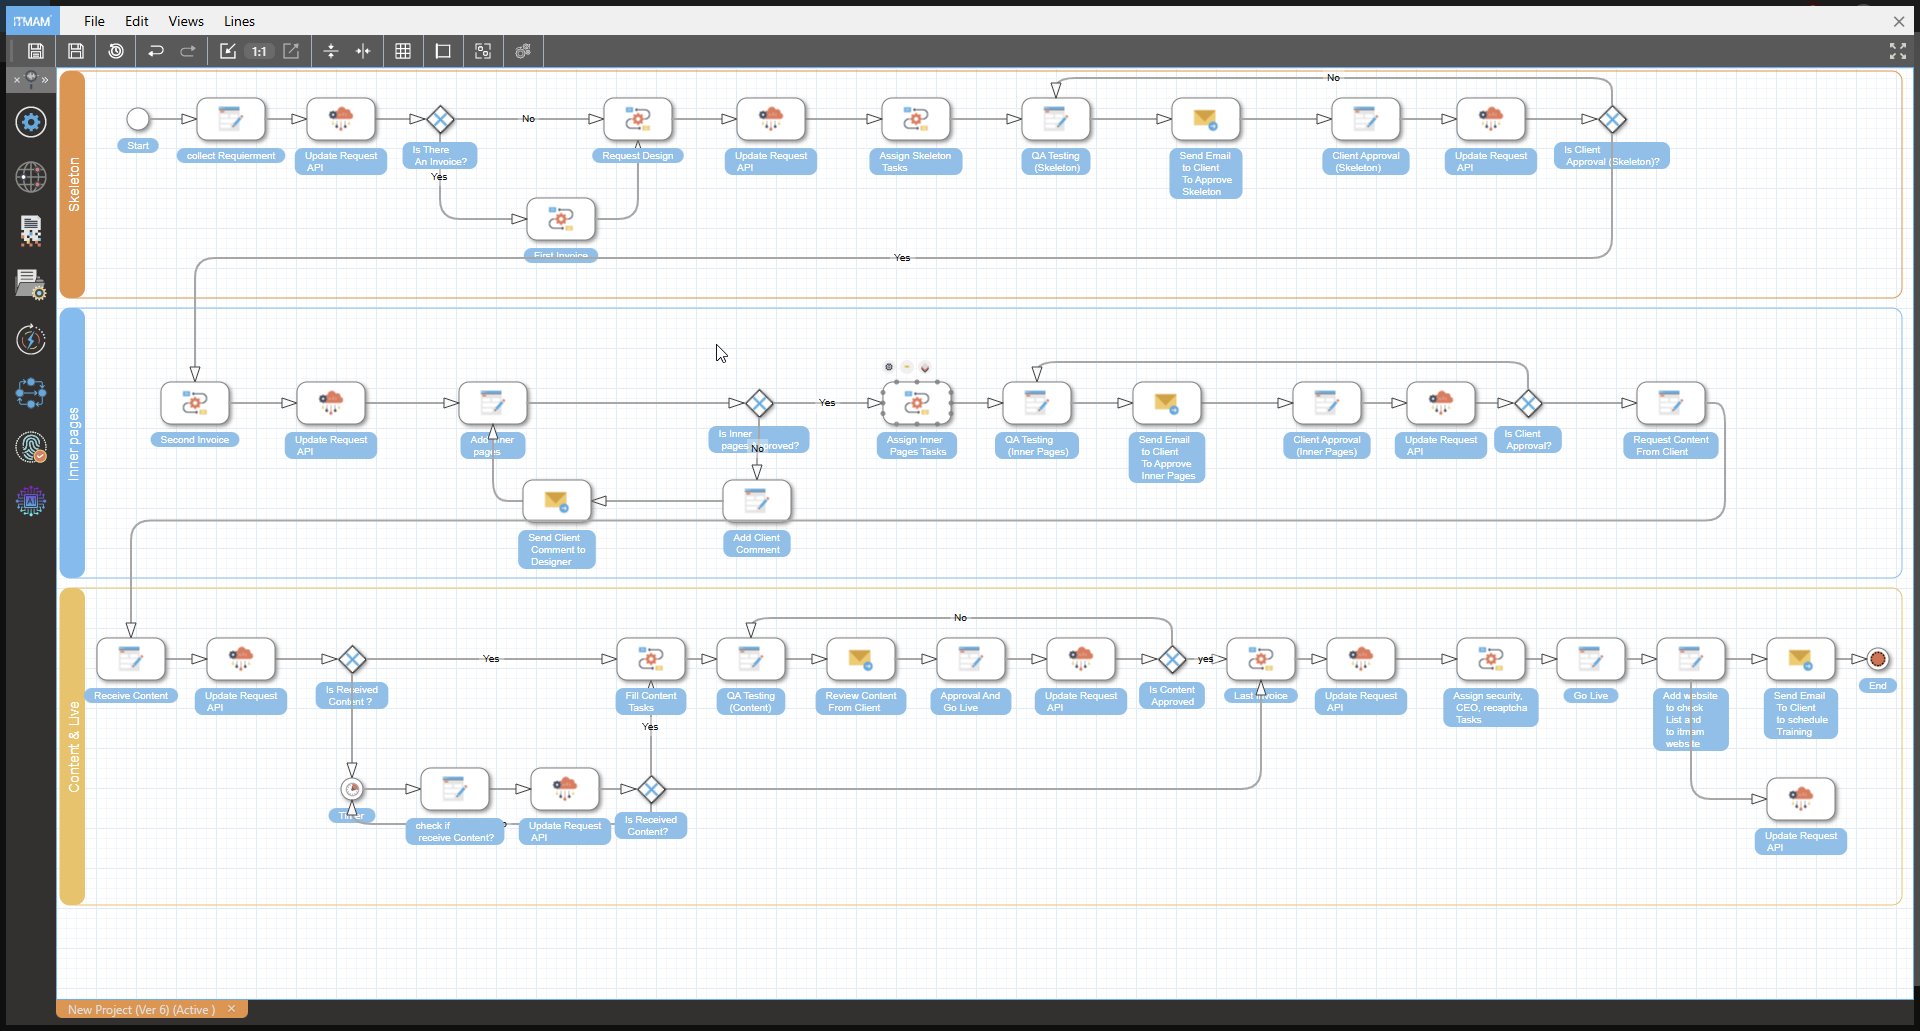Select the Receive Content task node
The image size is (1920, 1031).
(x=131, y=659)
